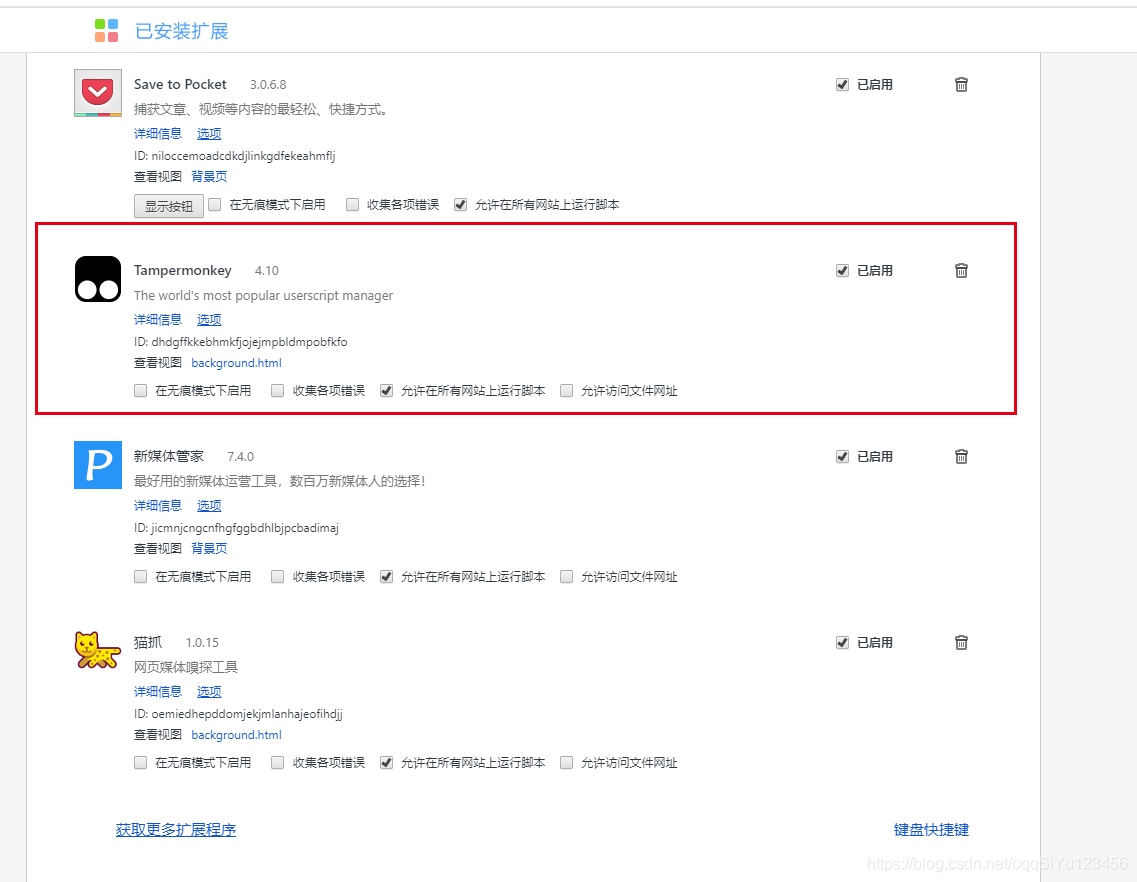Click the Save to Pocket extension name
Screen dimensions: 1137x882
pyautogui.click(x=181, y=84)
